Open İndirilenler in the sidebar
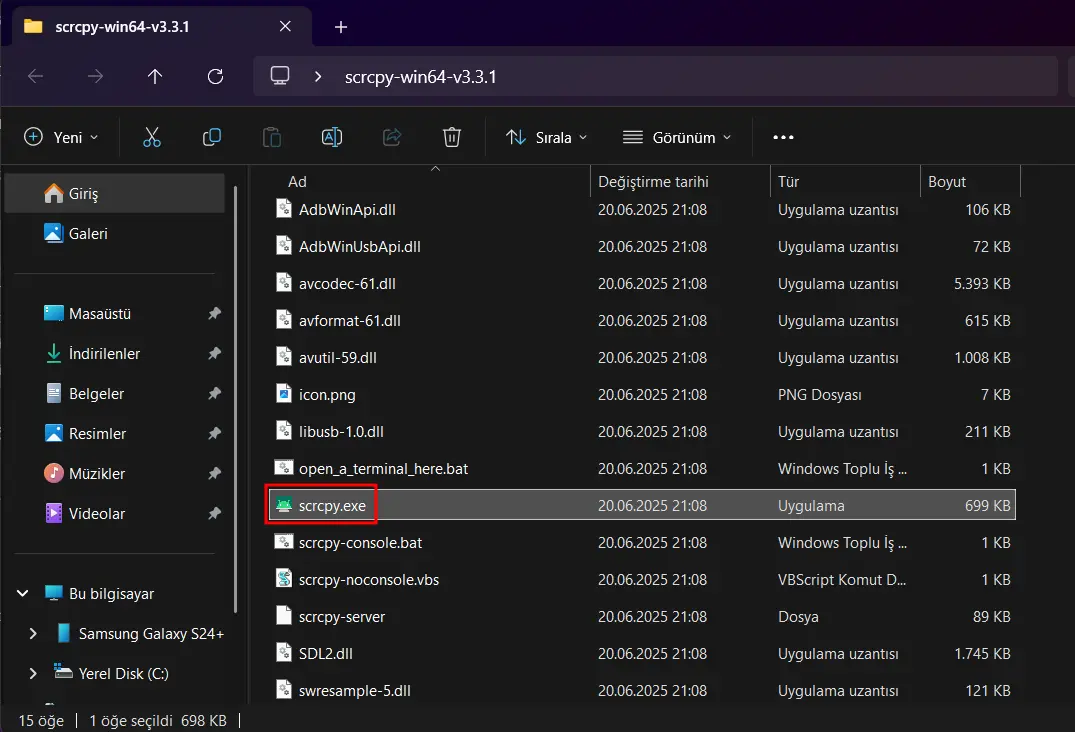 [114, 353]
